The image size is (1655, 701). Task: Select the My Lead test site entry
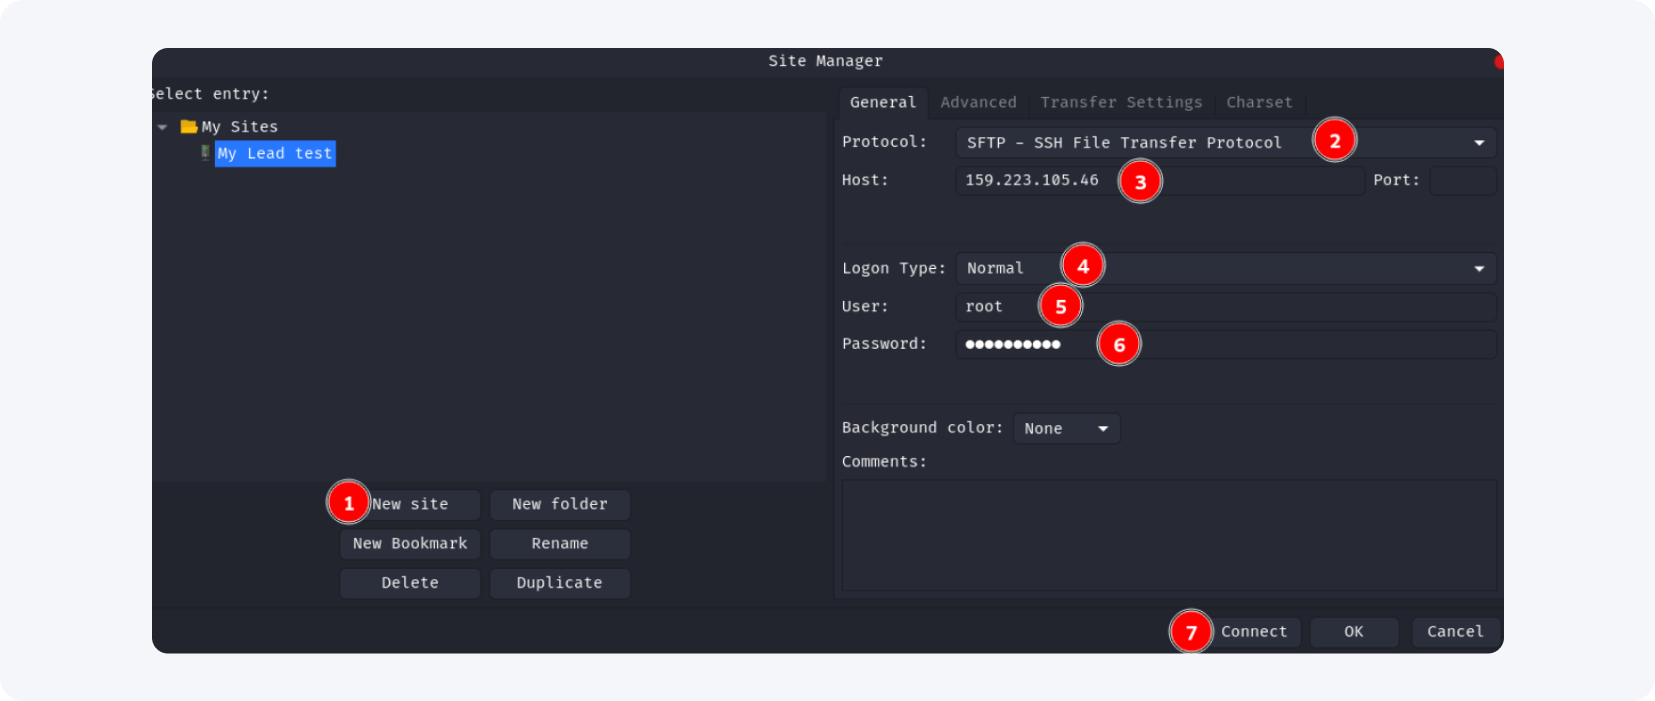pos(275,154)
